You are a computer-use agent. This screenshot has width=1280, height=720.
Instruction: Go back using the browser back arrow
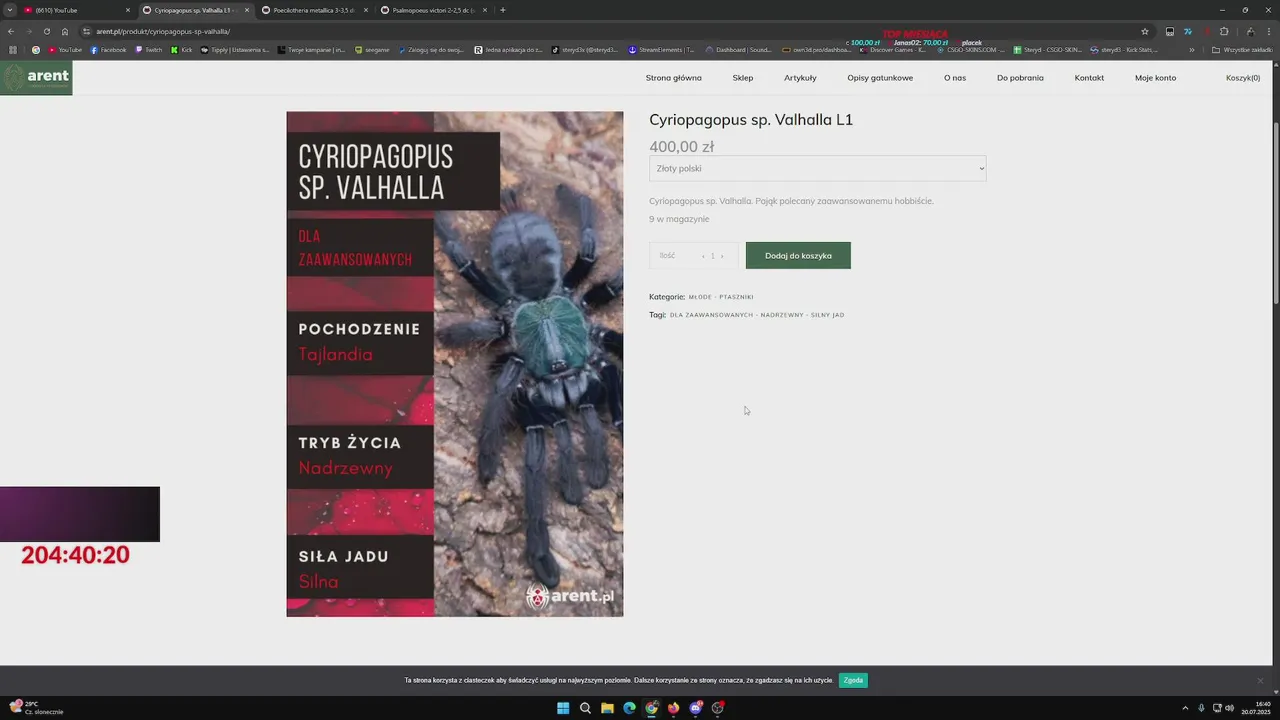11,31
